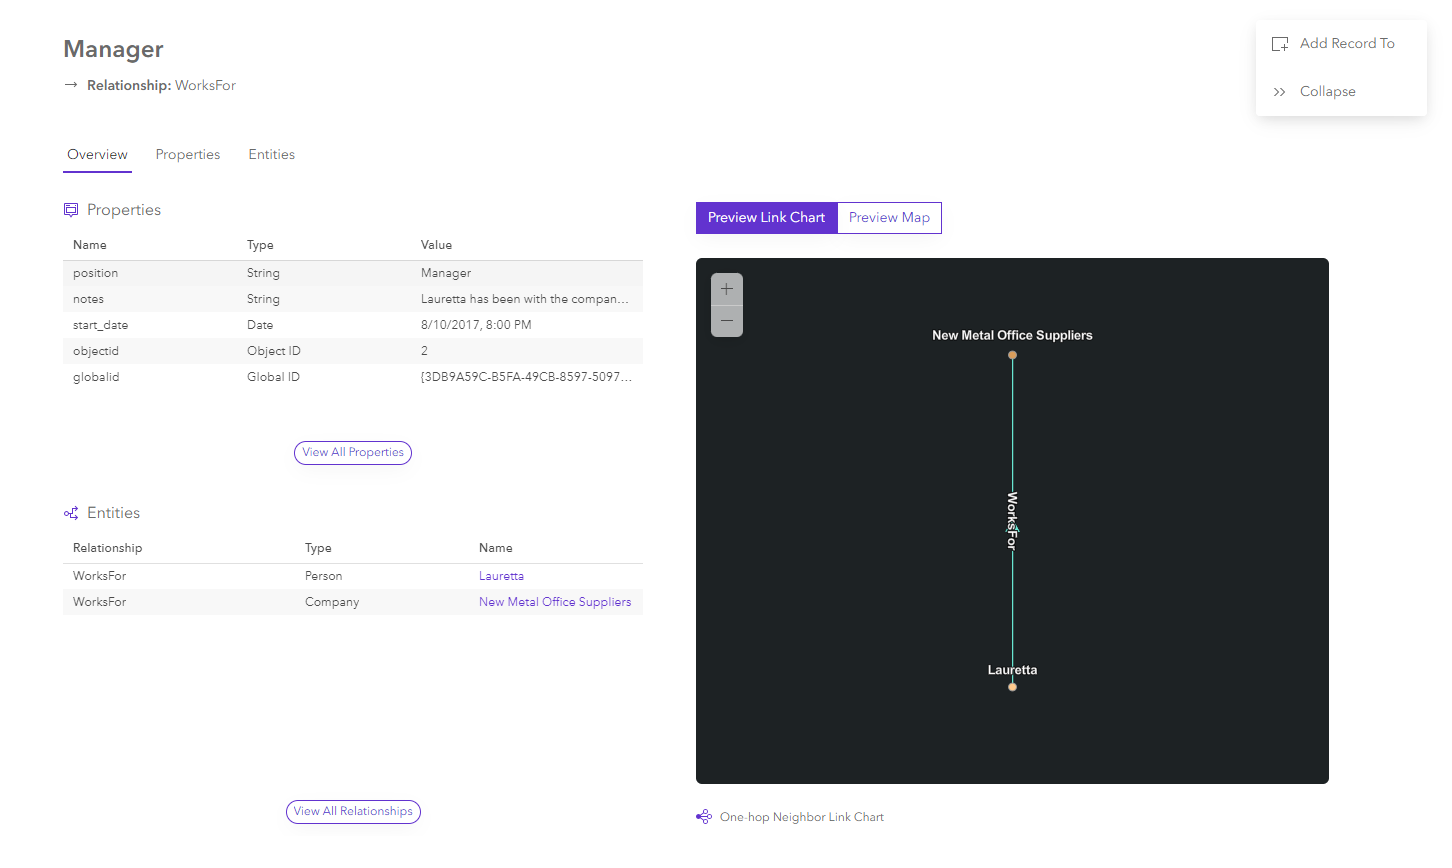Select the Add Record To icon
Screen dimensions: 1452x868
click(1280, 43)
